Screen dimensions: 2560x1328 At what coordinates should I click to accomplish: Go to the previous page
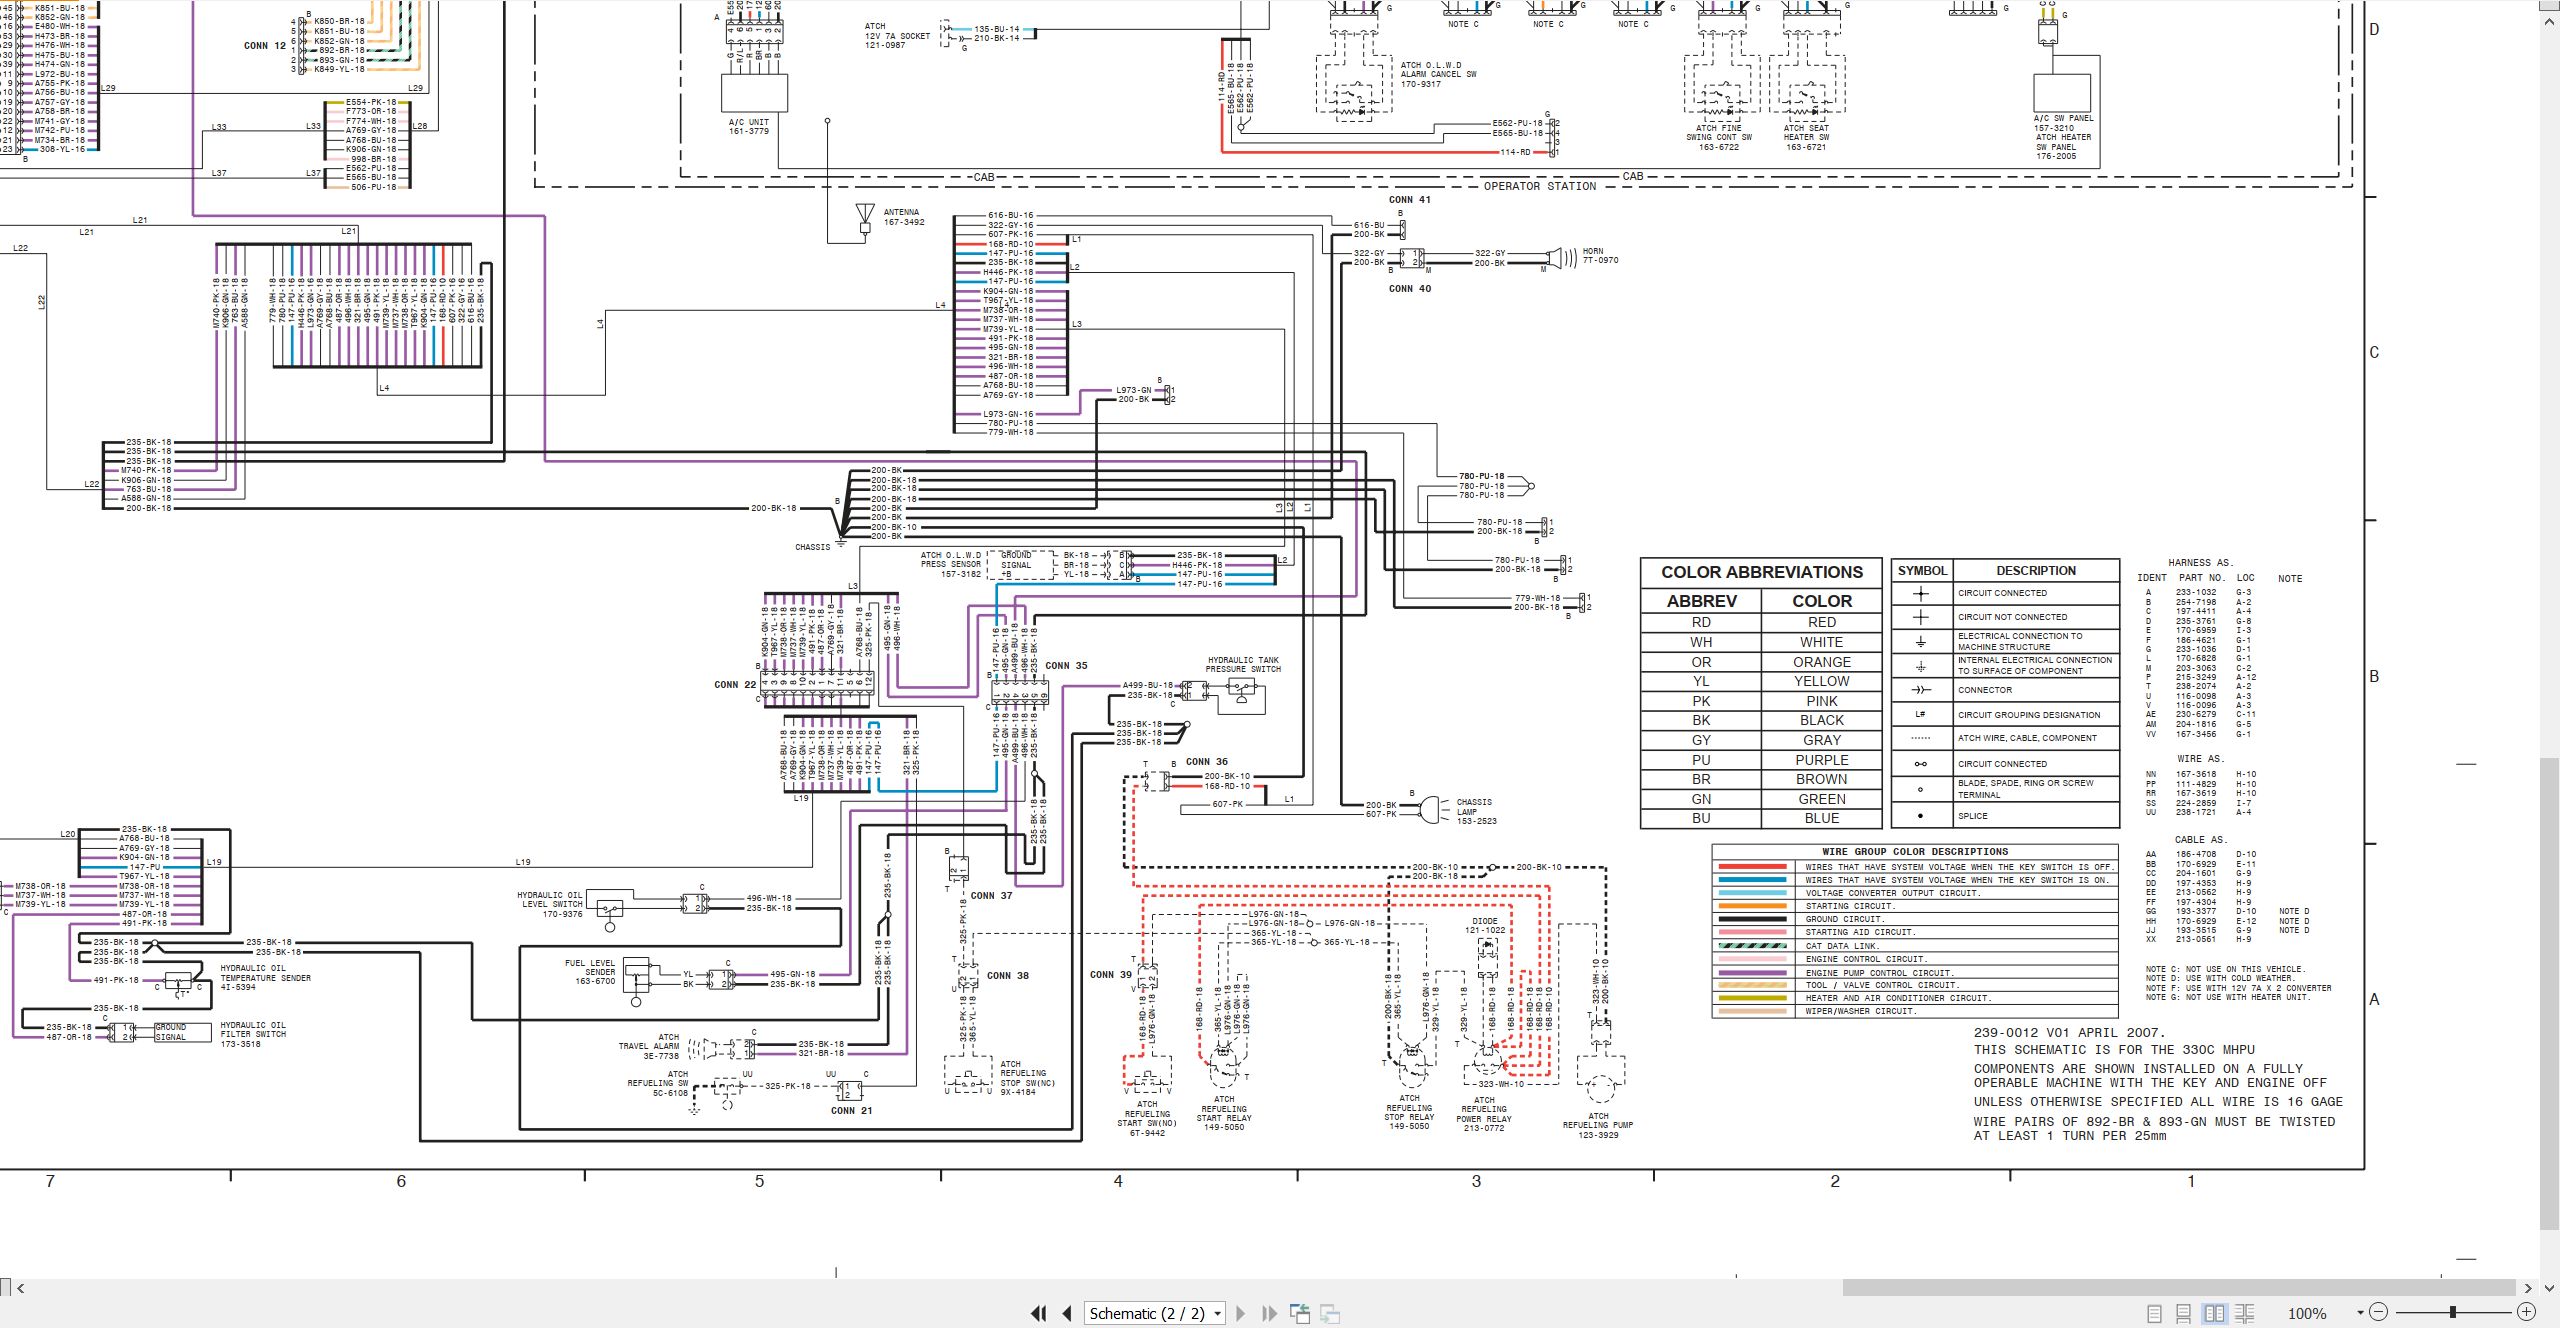click(1067, 1313)
